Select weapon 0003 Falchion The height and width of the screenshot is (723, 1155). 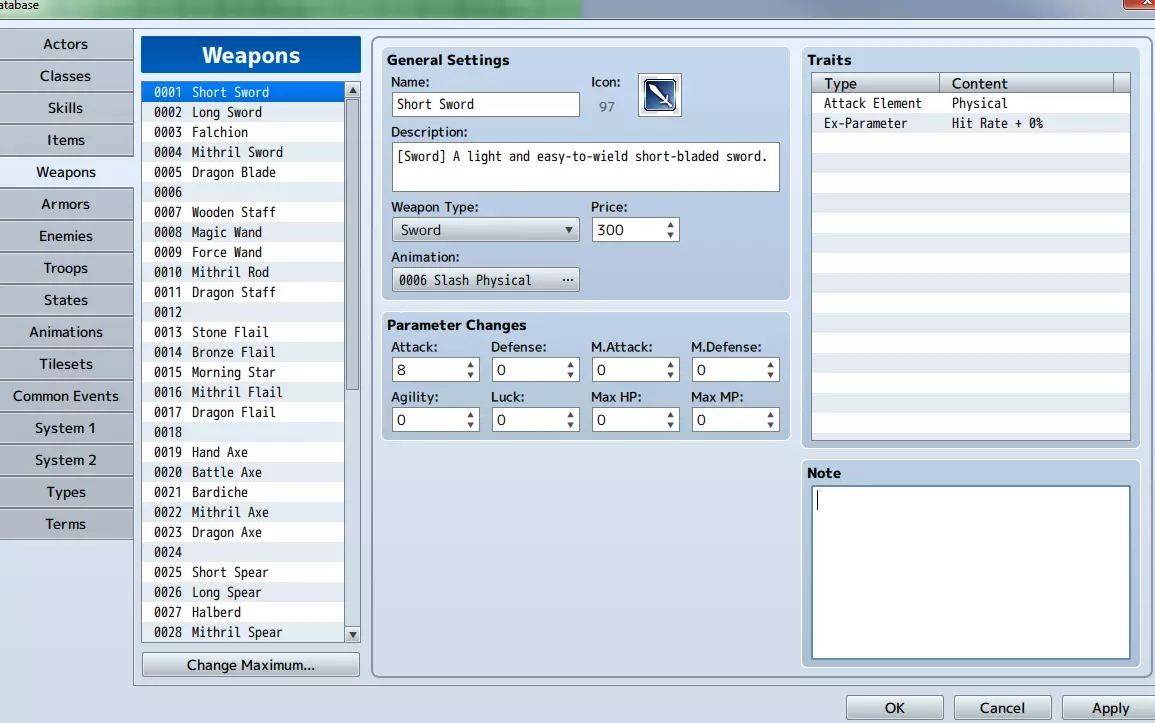[242, 132]
